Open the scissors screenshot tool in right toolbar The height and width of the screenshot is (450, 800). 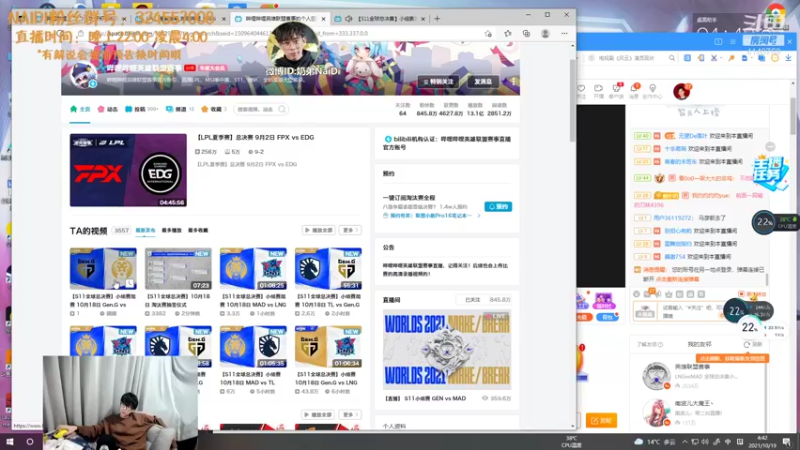(714, 58)
